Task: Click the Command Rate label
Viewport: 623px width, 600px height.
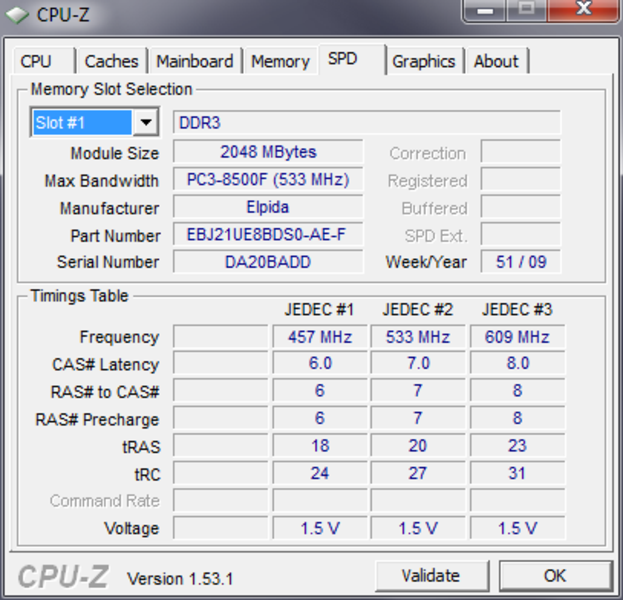Action: click(105, 501)
